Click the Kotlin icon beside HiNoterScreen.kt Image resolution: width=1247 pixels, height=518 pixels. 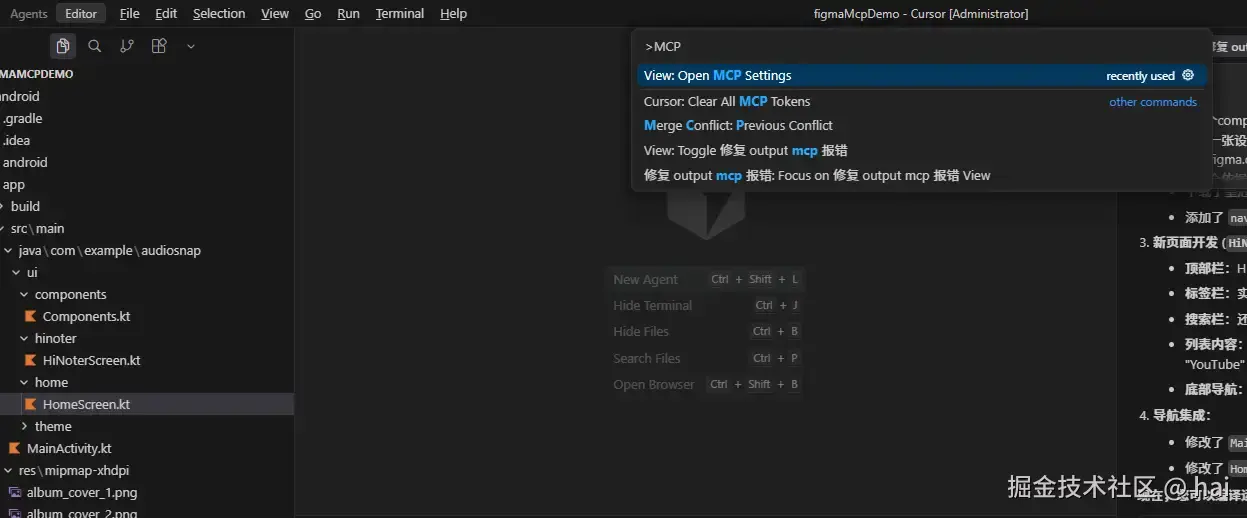click(31, 361)
